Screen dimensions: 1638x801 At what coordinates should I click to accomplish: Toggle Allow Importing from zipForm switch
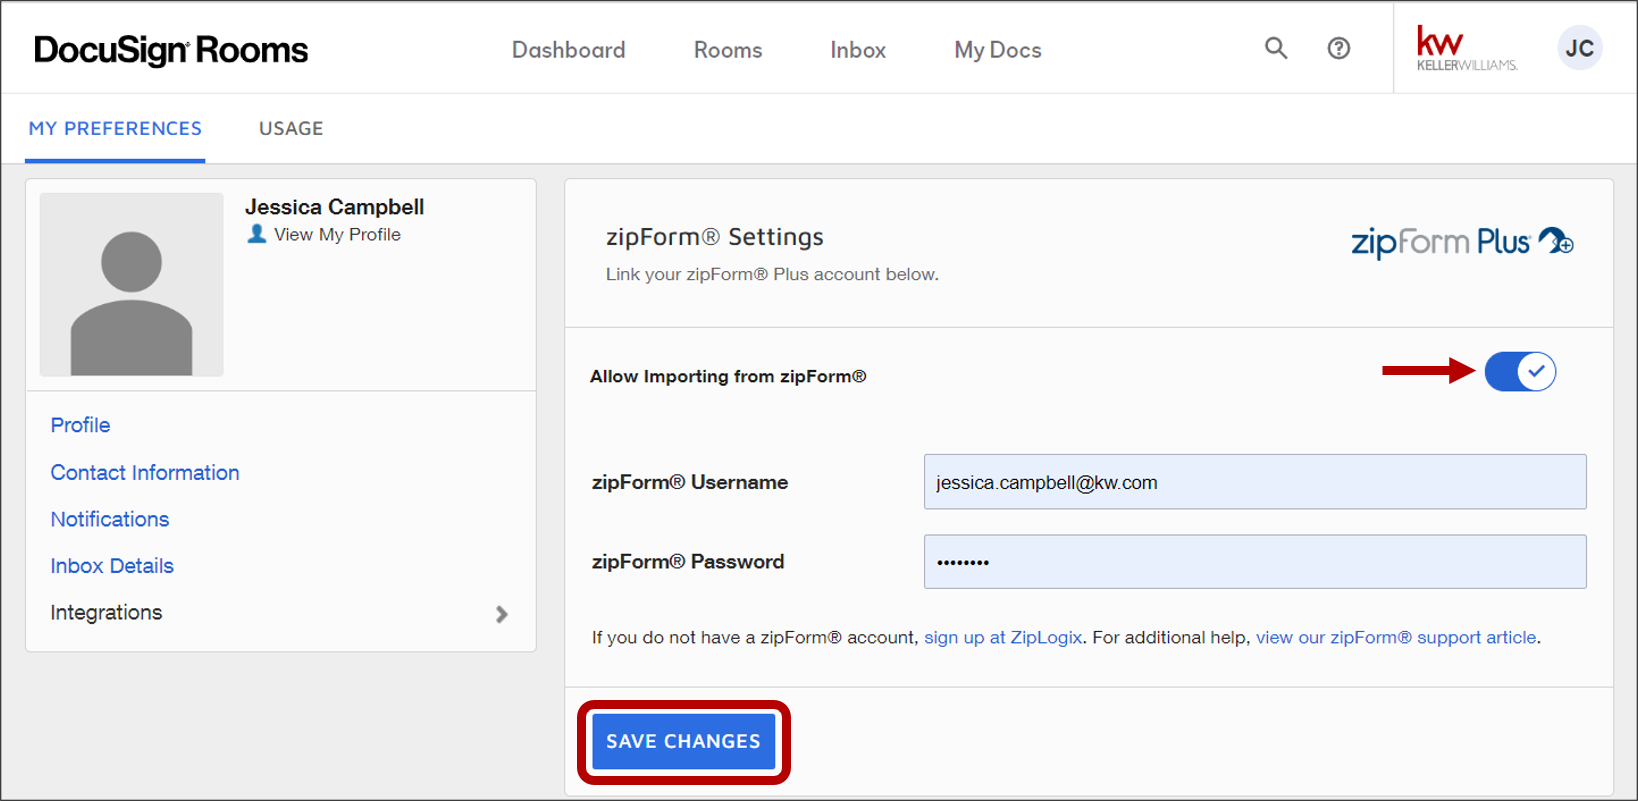pos(1520,372)
